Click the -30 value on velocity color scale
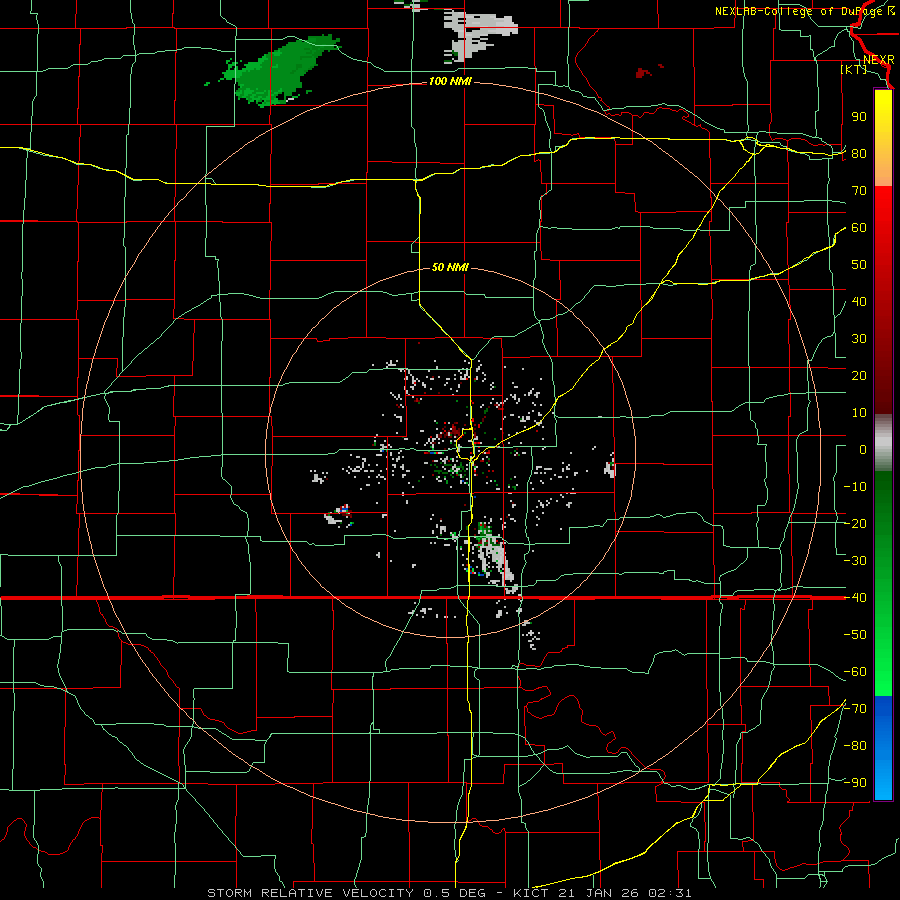This screenshot has height=900, width=900. pyautogui.click(x=855, y=561)
